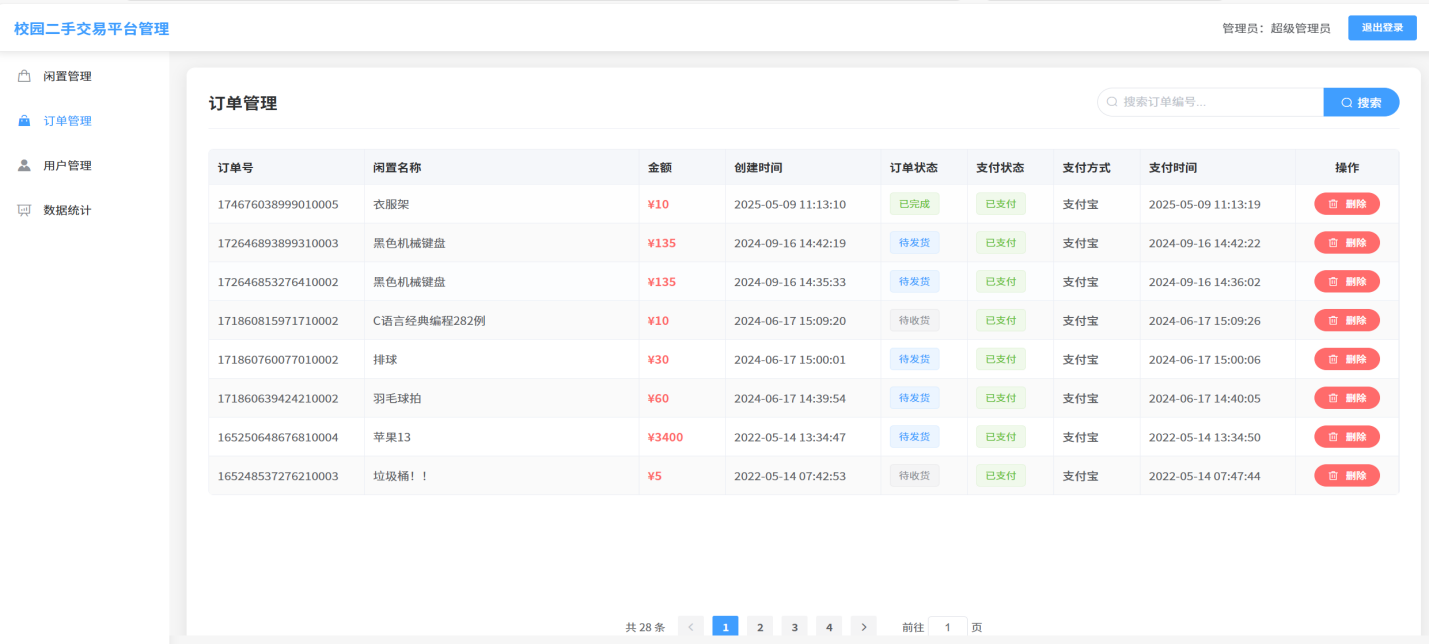This screenshot has width=1429, height=644.
Task: Click the 校园二手交易平台管理 title
Action: click(91, 29)
